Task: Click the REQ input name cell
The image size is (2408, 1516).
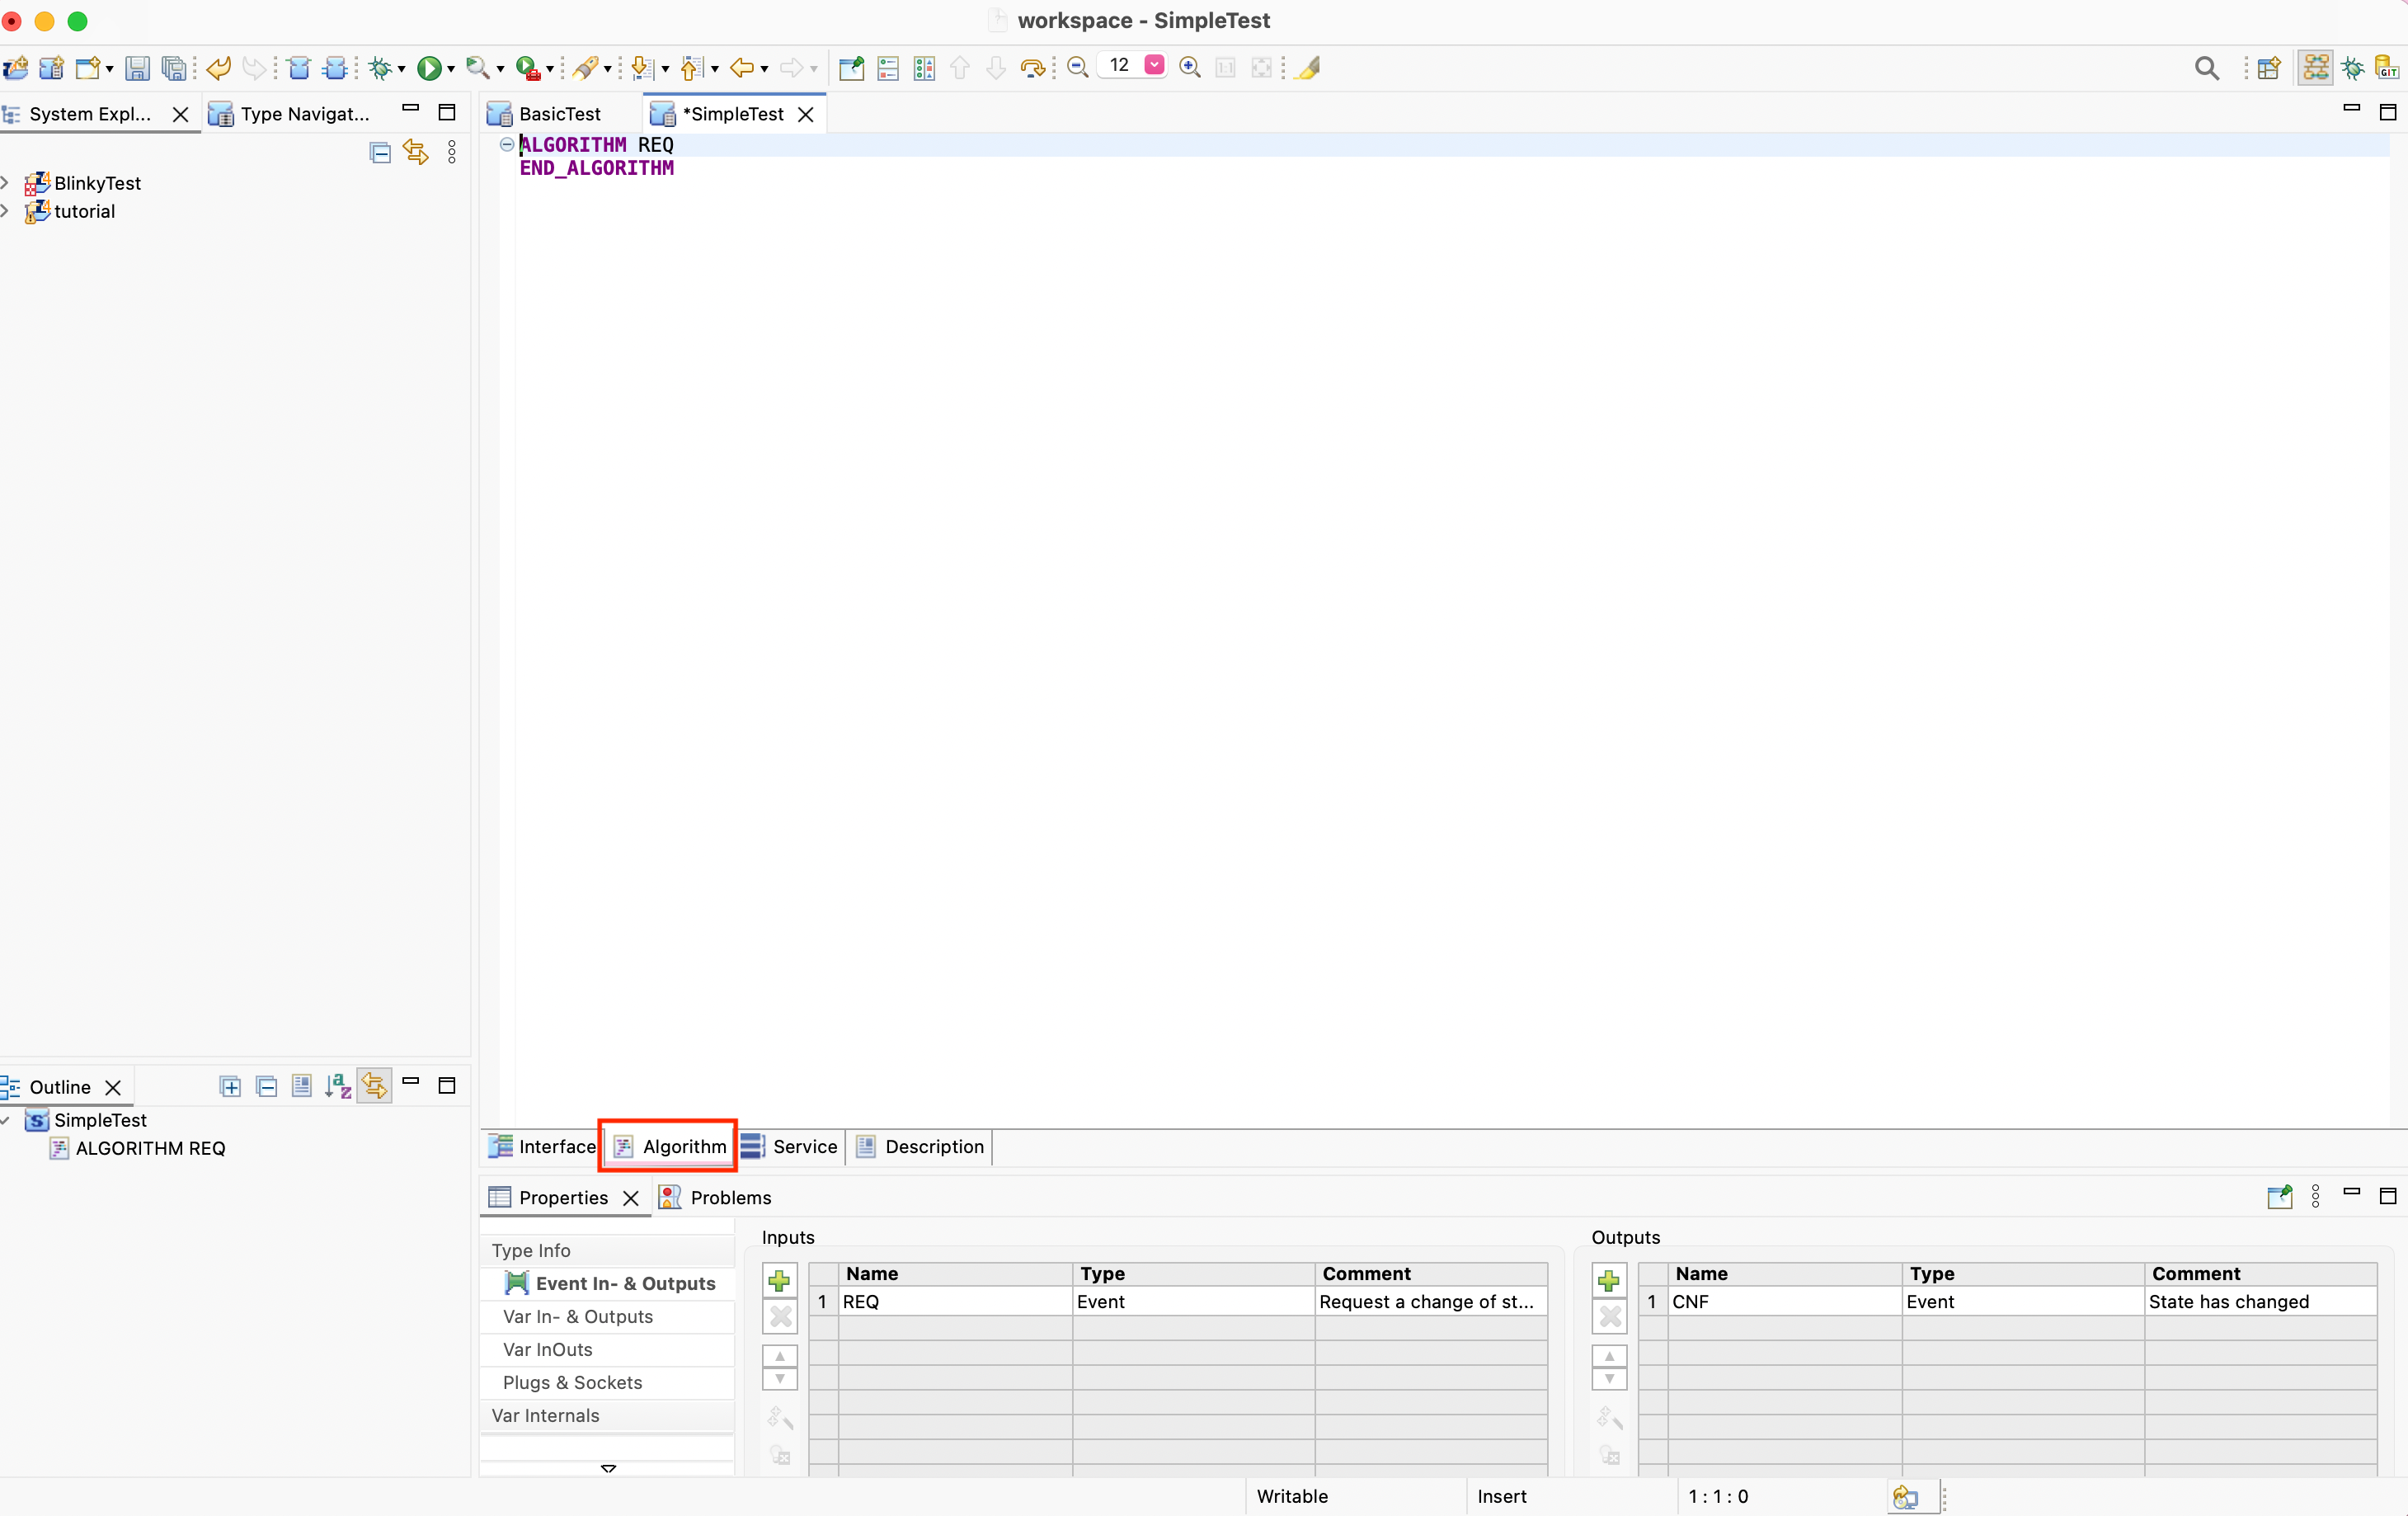Action: coord(955,1302)
